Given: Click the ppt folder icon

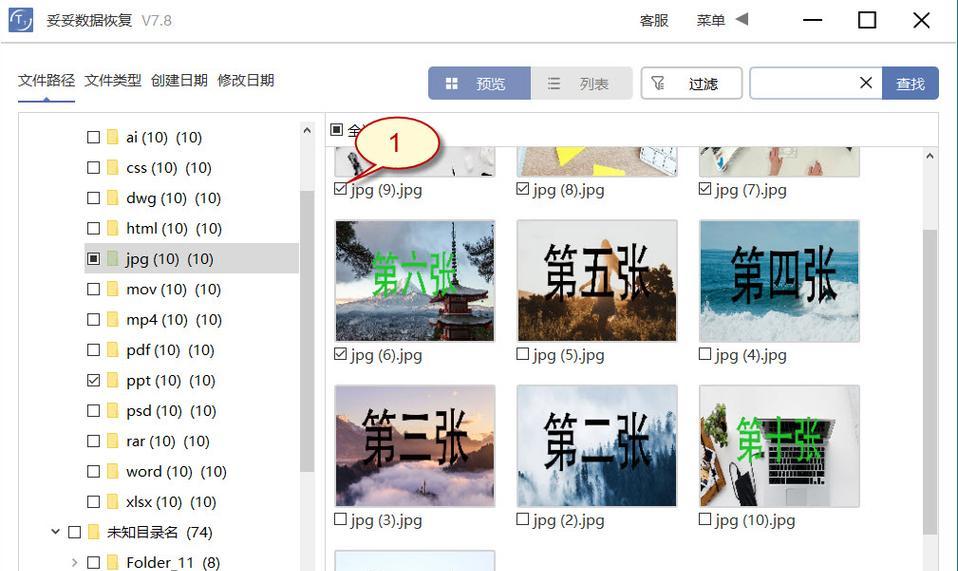Looking at the screenshot, I should pyautogui.click(x=112, y=380).
